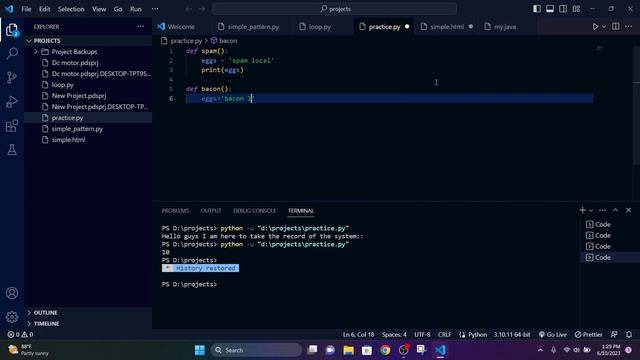Open the Selection menu
This screenshot has height=360, width=640.
click(x=71, y=9)
